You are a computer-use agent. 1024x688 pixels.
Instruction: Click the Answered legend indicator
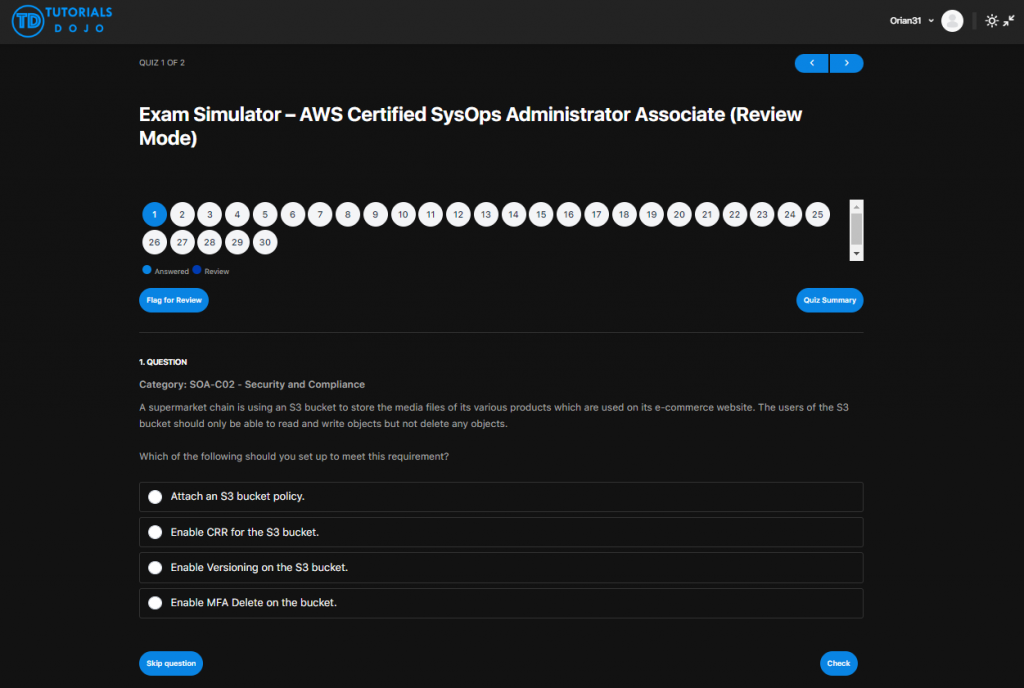(x=146, y=270)
